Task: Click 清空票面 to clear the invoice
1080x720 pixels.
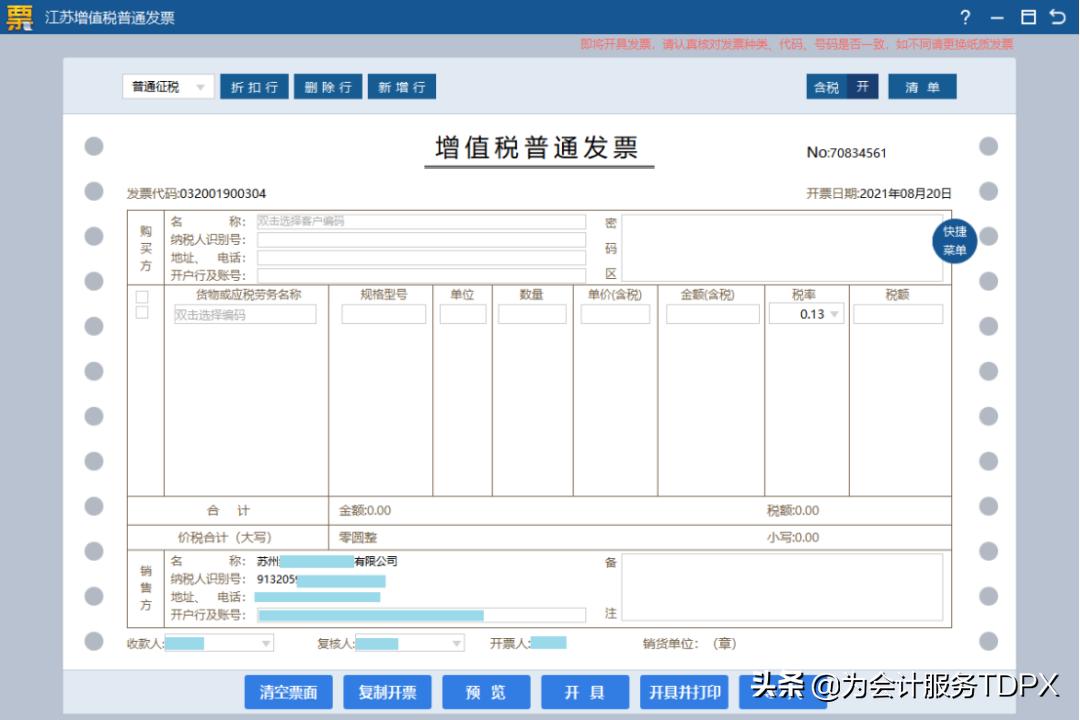Action: point(288,691)
